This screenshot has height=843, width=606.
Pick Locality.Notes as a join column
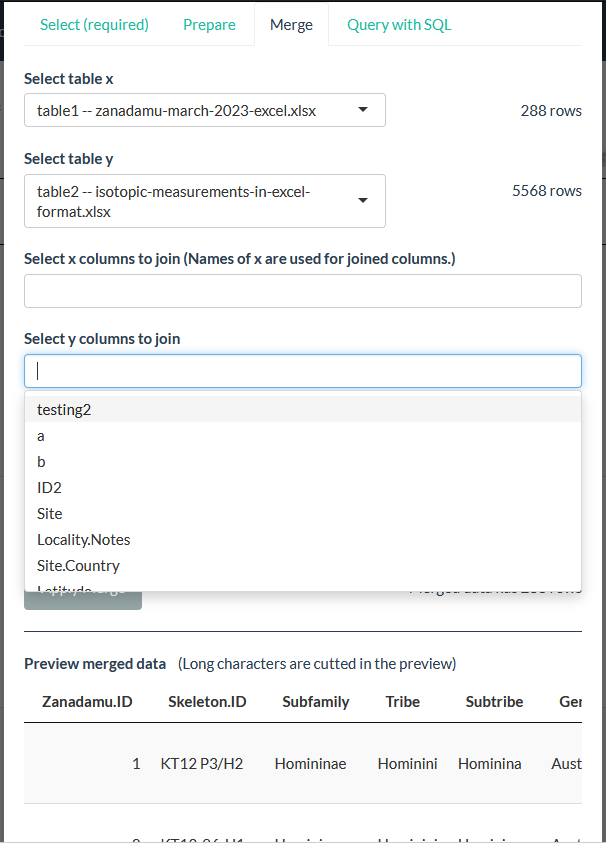pyautogui.click(x=83, y=539)
